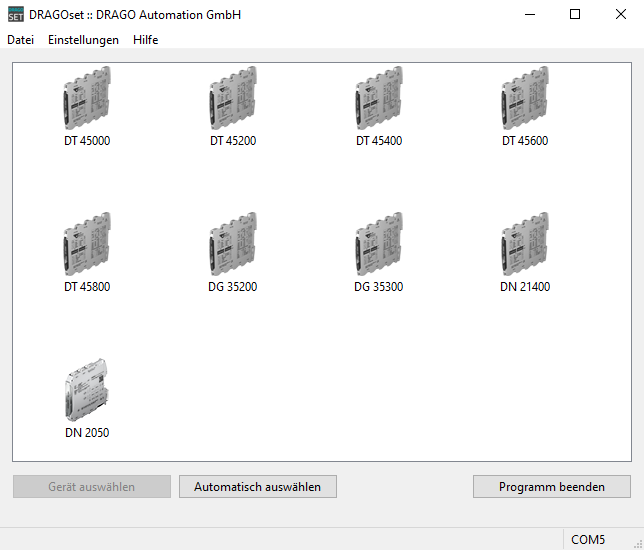The image size is (644, 550).
Task: Open the Einstellungen menu
Action: coord(83,40)
